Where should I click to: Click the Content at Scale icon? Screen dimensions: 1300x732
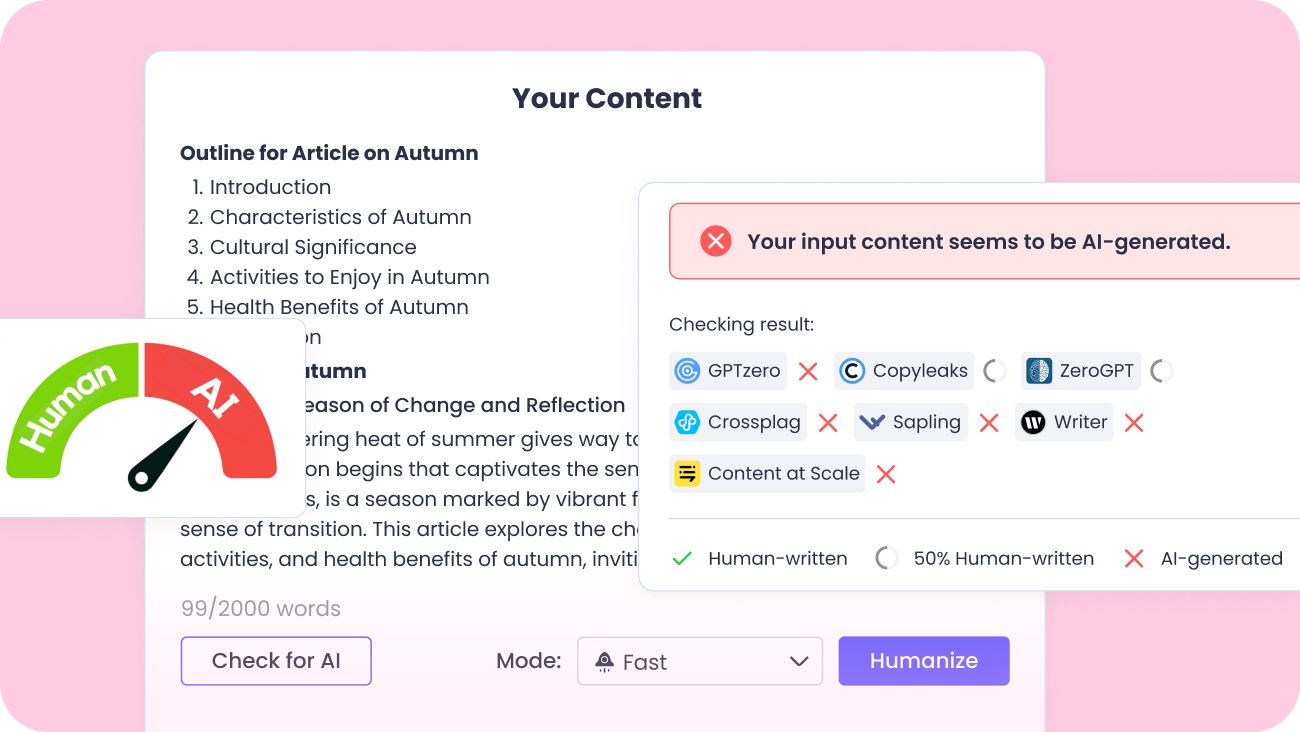point(687,473)
